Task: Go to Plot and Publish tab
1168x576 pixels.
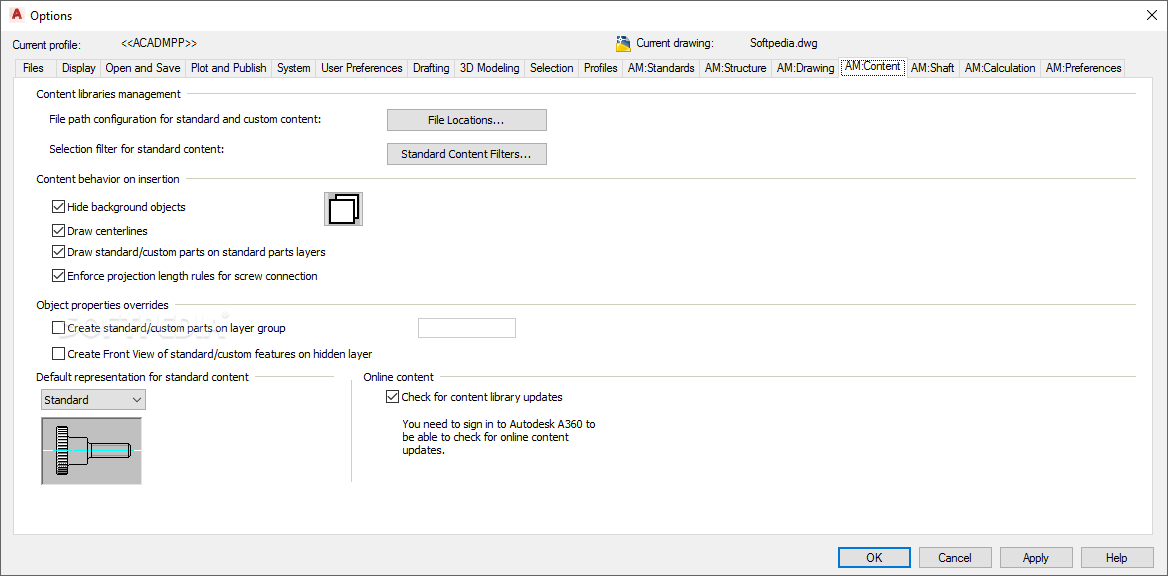Action: tap(229, 68)
